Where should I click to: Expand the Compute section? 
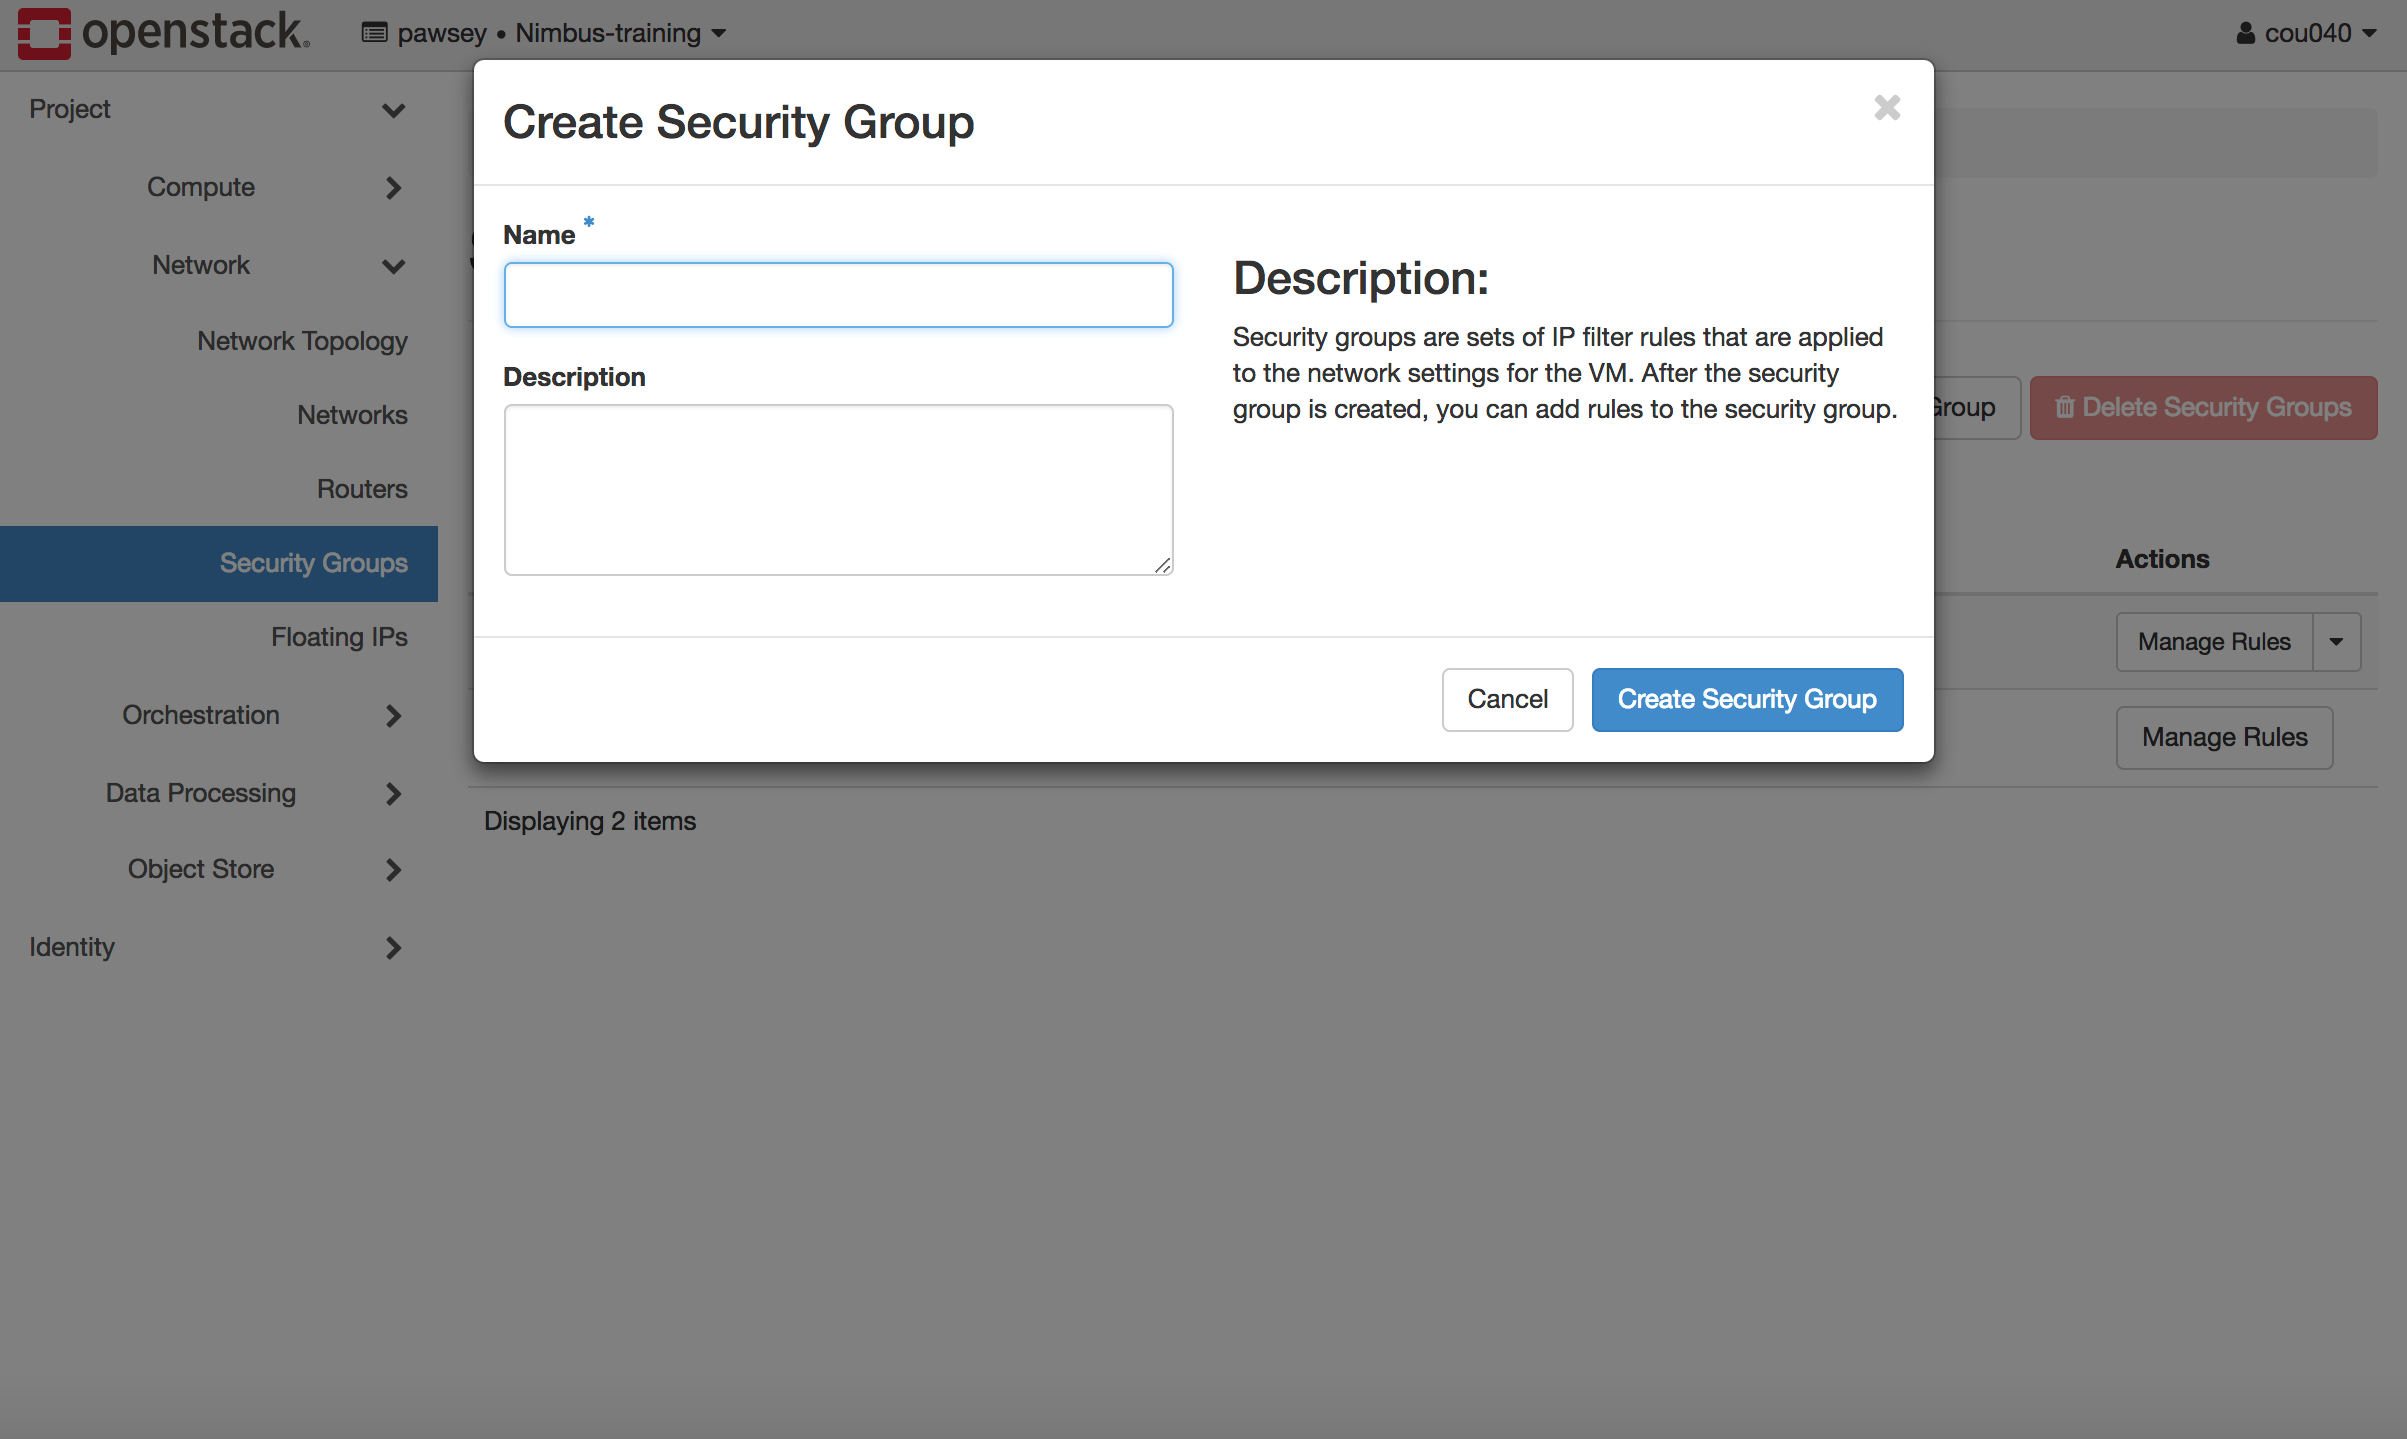coord(393,187)
